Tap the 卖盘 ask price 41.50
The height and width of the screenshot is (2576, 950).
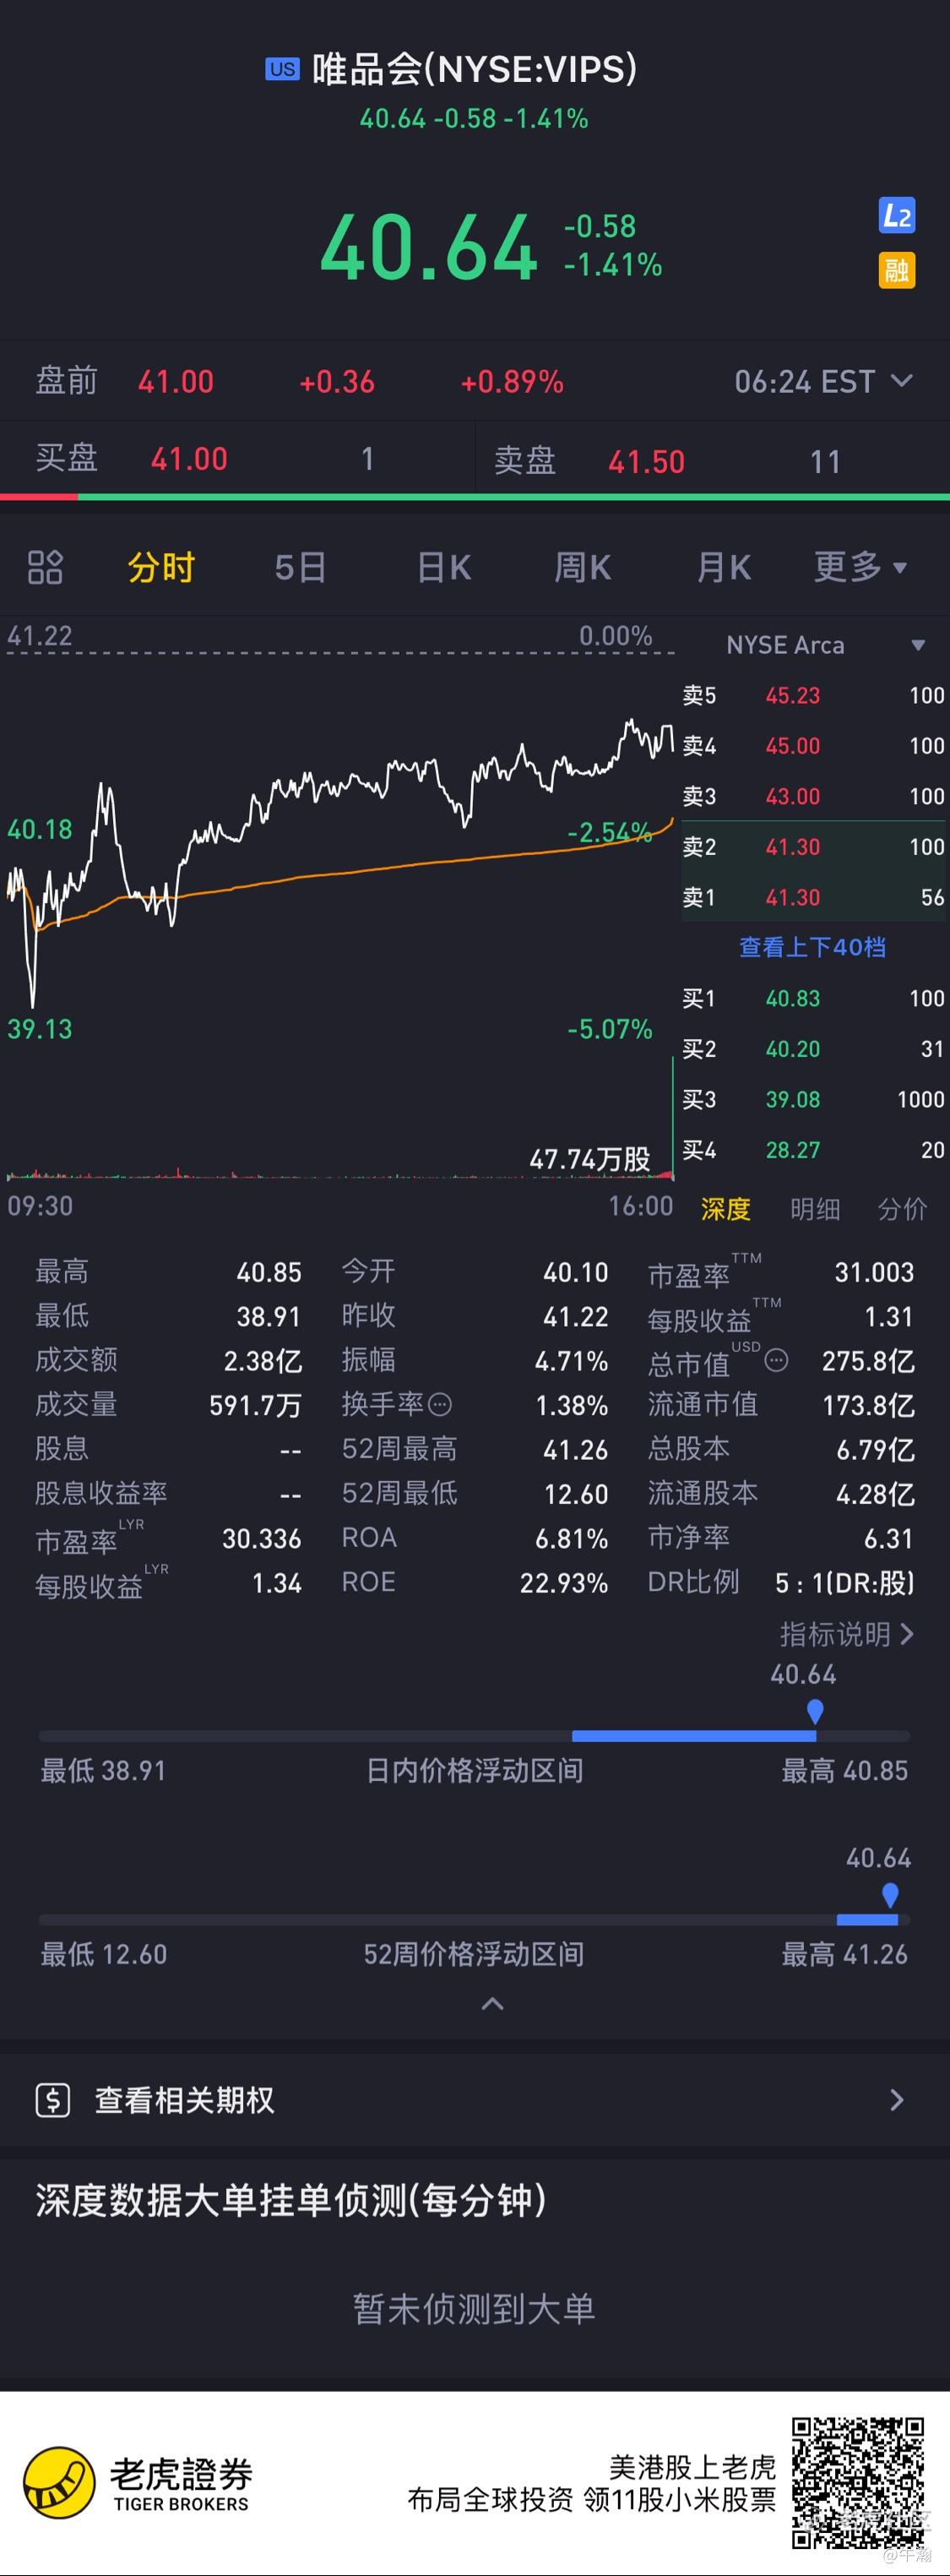coord(646,461)
